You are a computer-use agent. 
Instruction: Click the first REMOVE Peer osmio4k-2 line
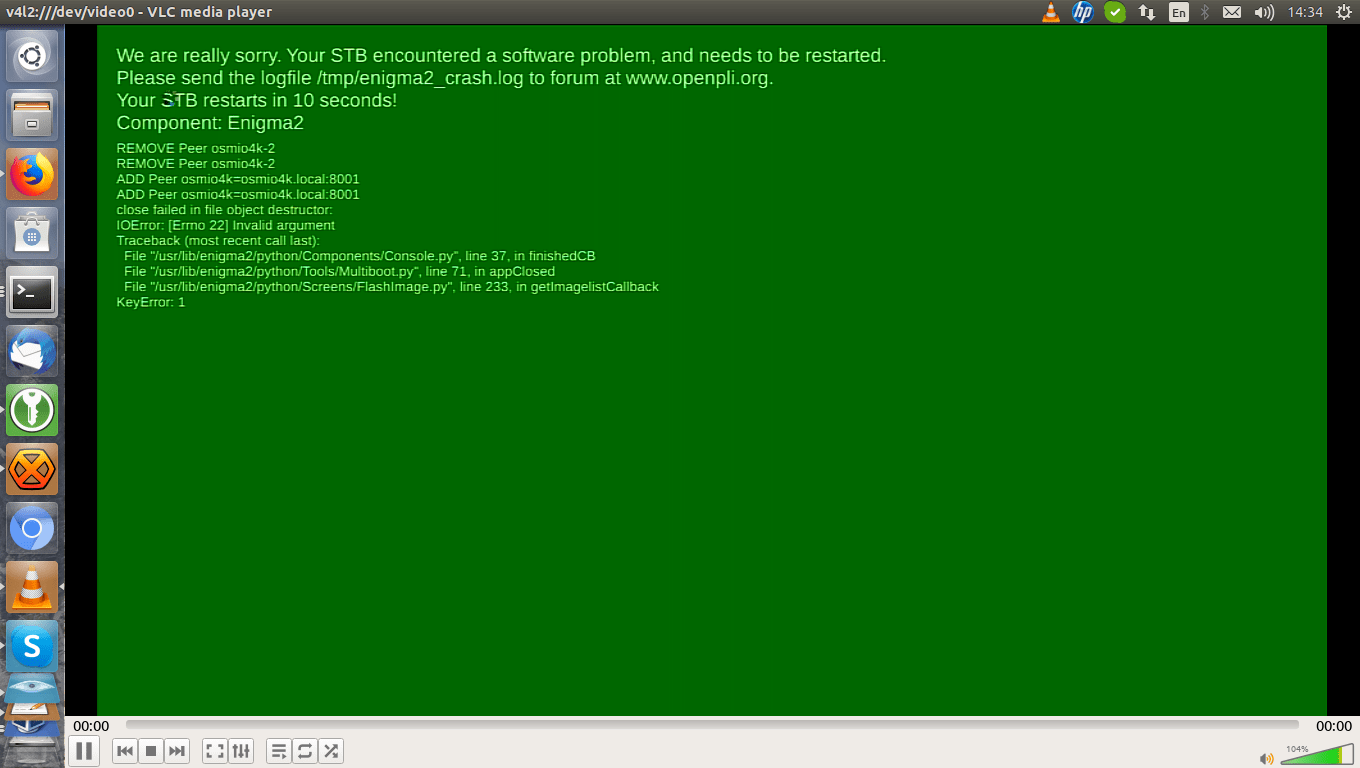196,148
